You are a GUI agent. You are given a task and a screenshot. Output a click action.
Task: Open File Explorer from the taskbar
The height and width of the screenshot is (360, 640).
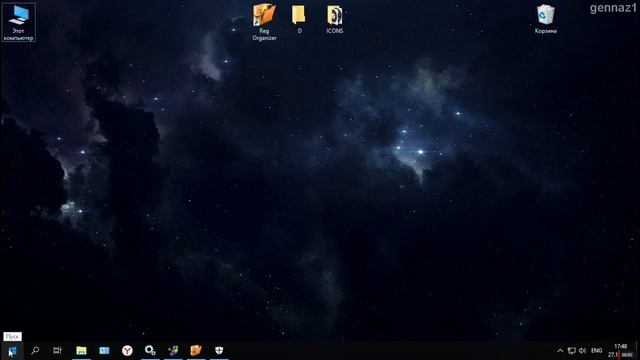(81, 351)
